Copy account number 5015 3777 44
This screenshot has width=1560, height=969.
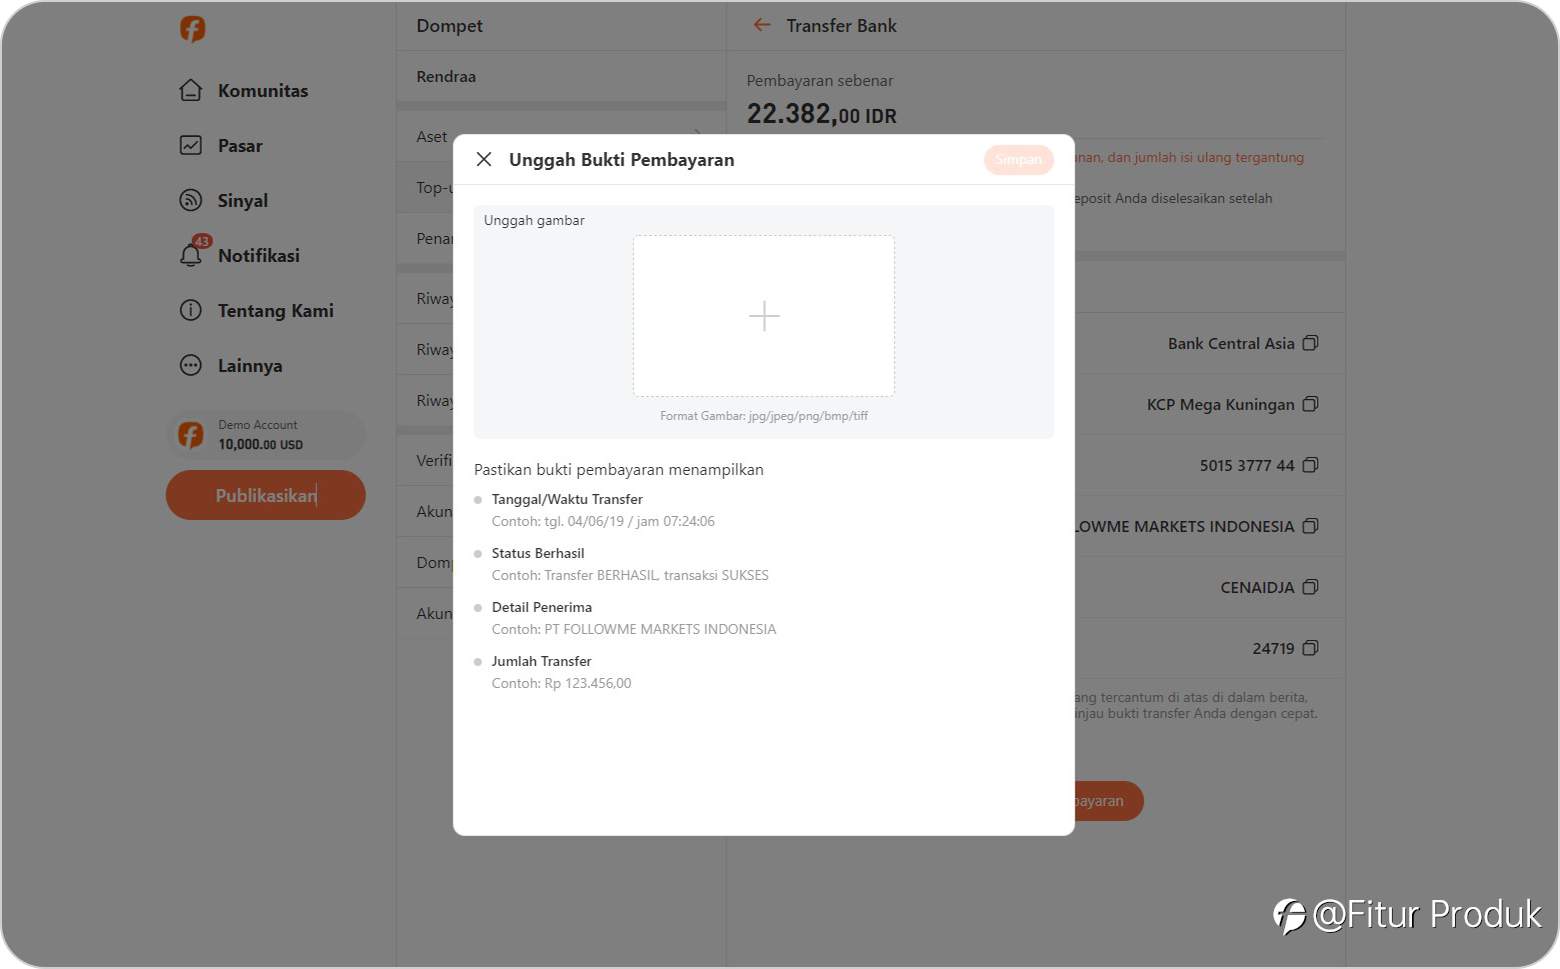[1310, 465]
